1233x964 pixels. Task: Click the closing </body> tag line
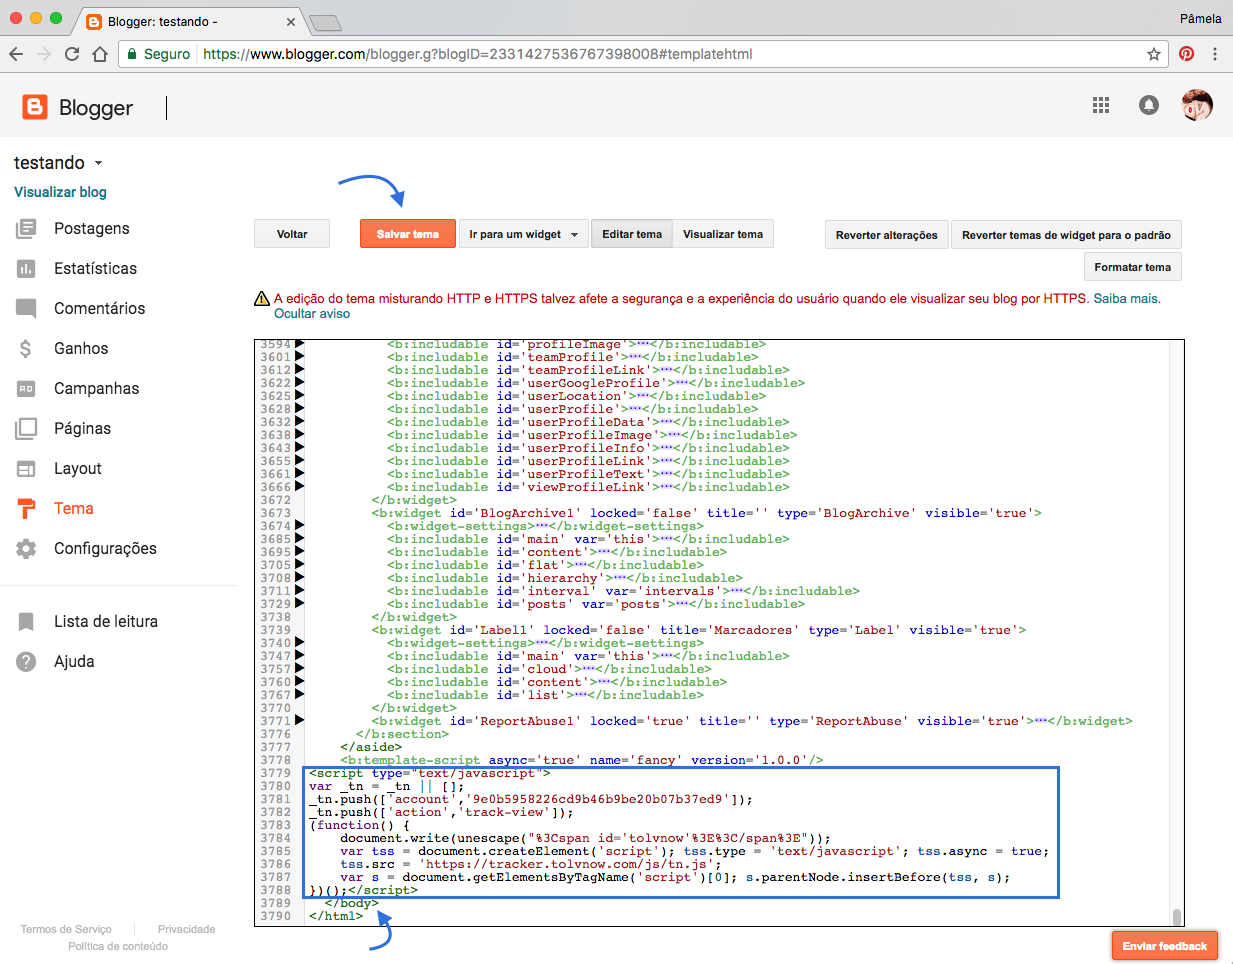(x=352, y=904)
